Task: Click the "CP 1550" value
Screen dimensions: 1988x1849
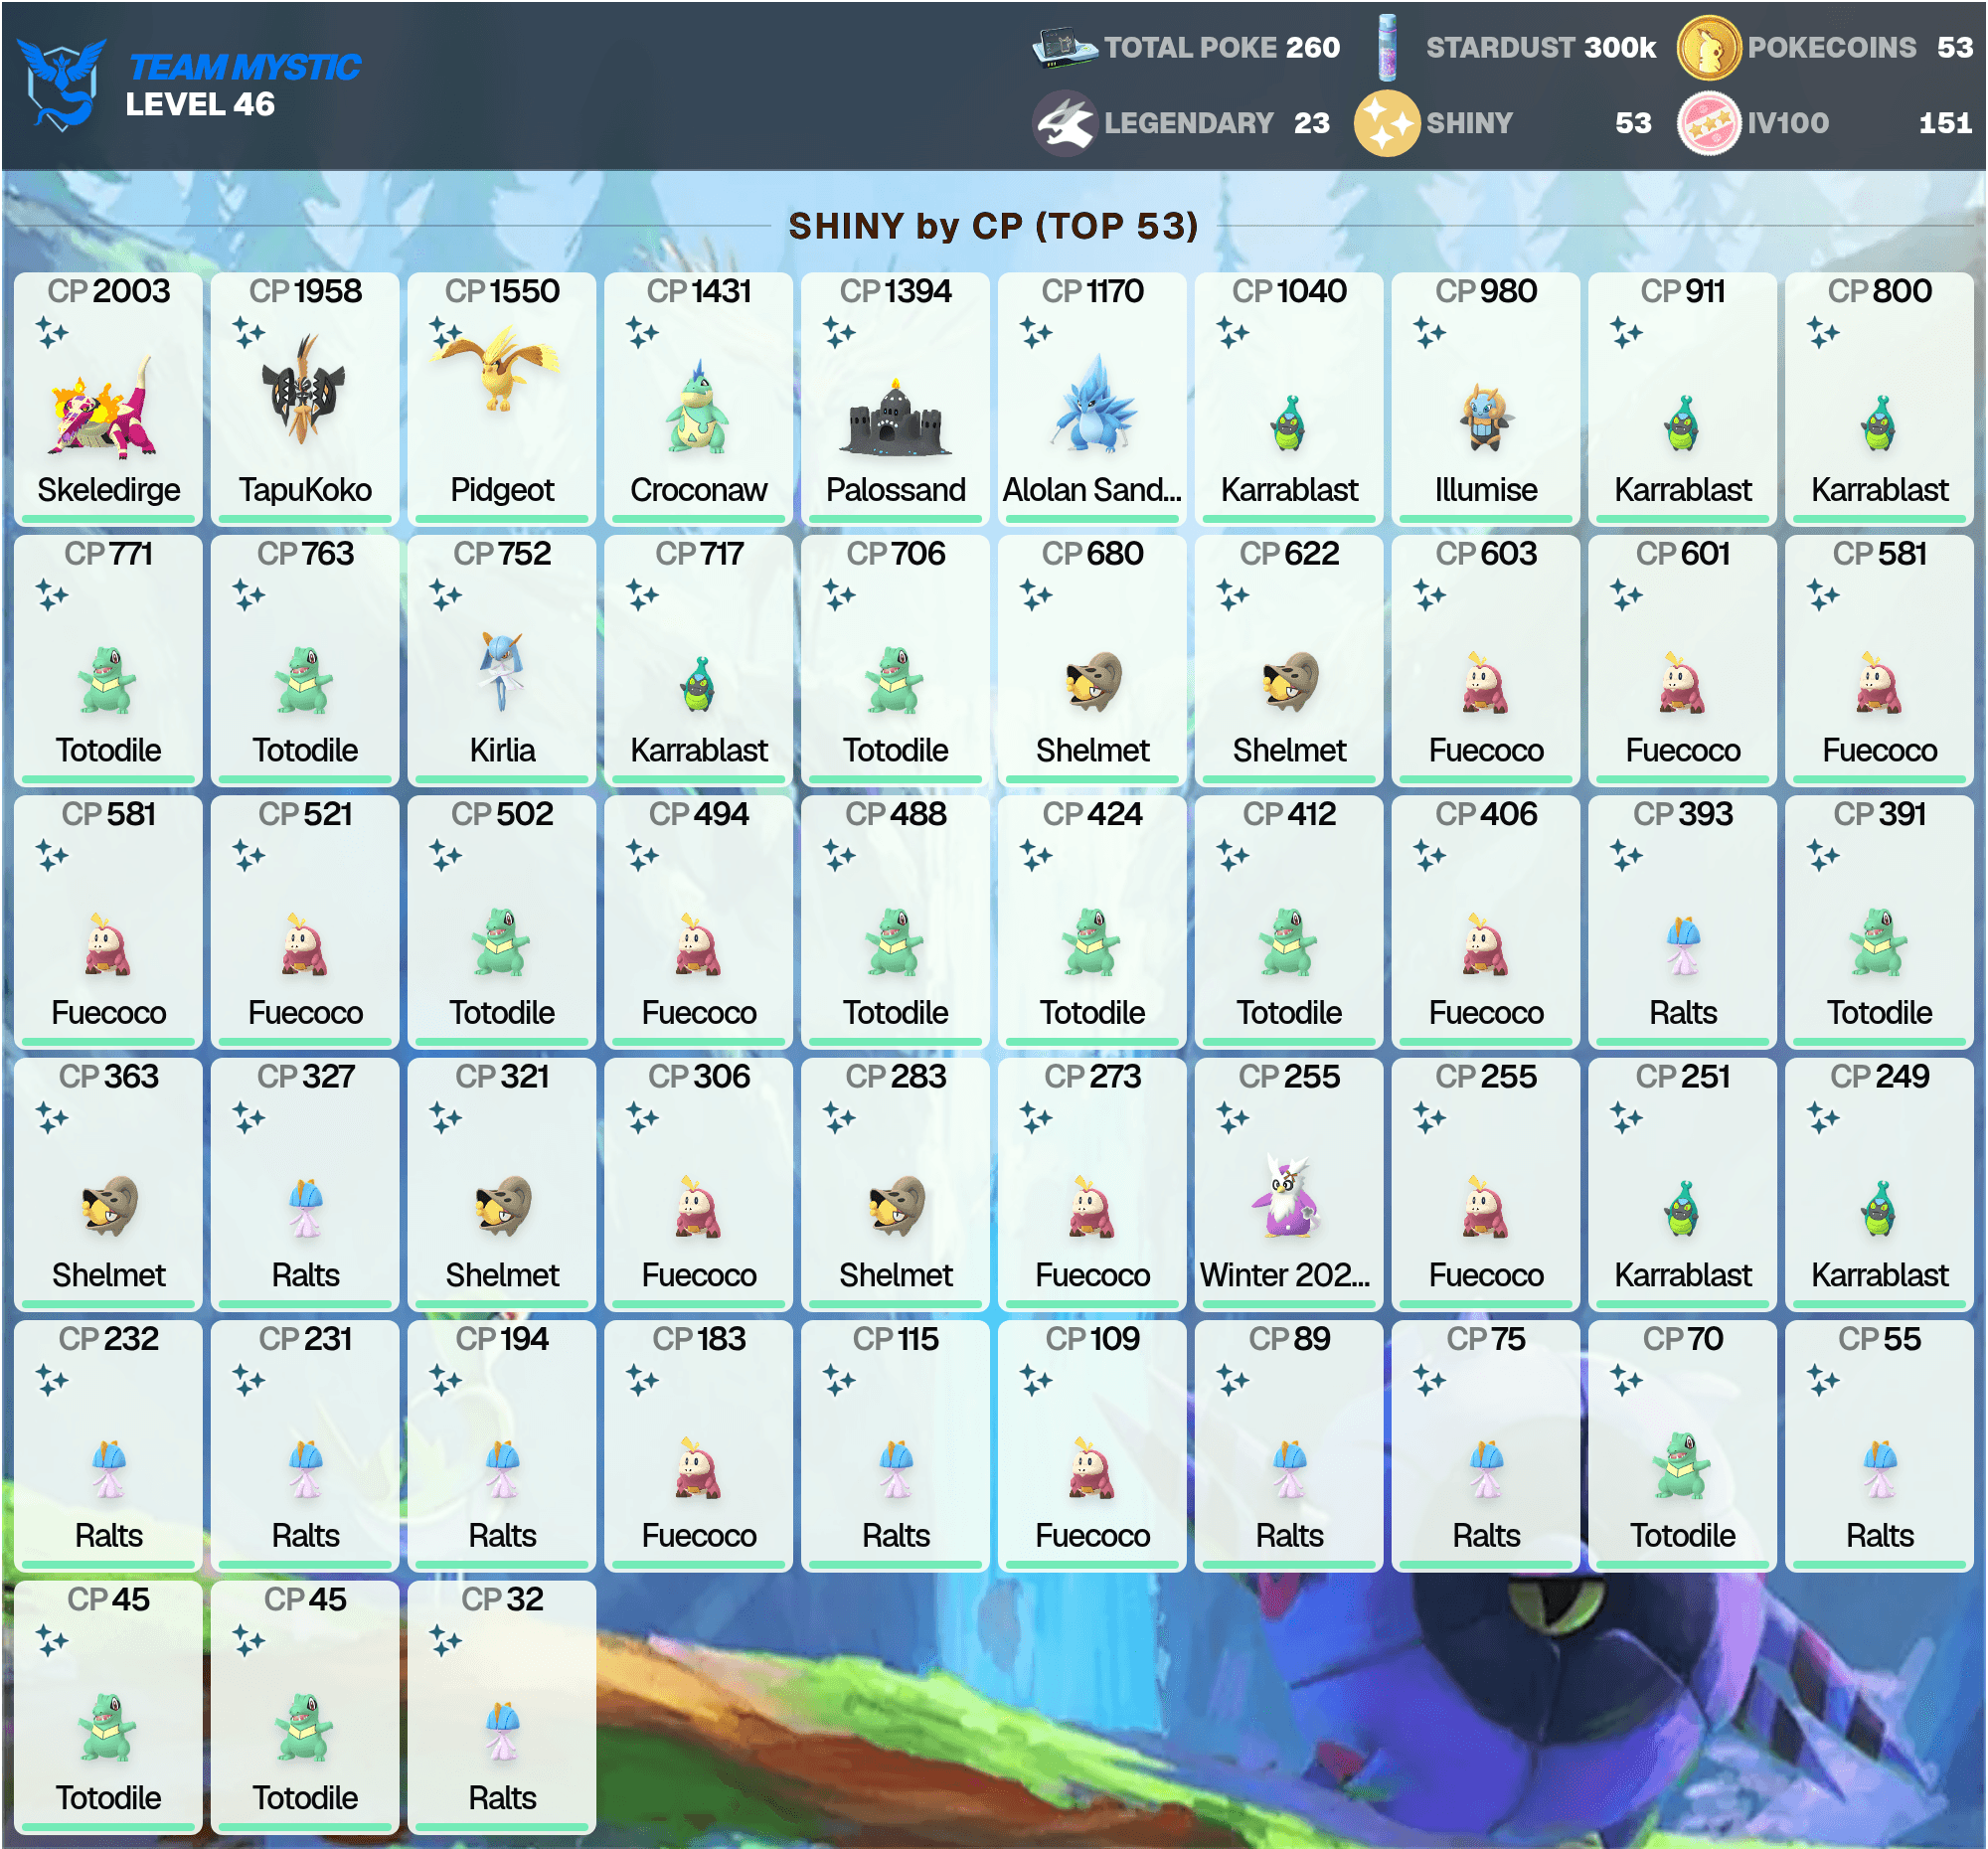Action: (502, 291)
